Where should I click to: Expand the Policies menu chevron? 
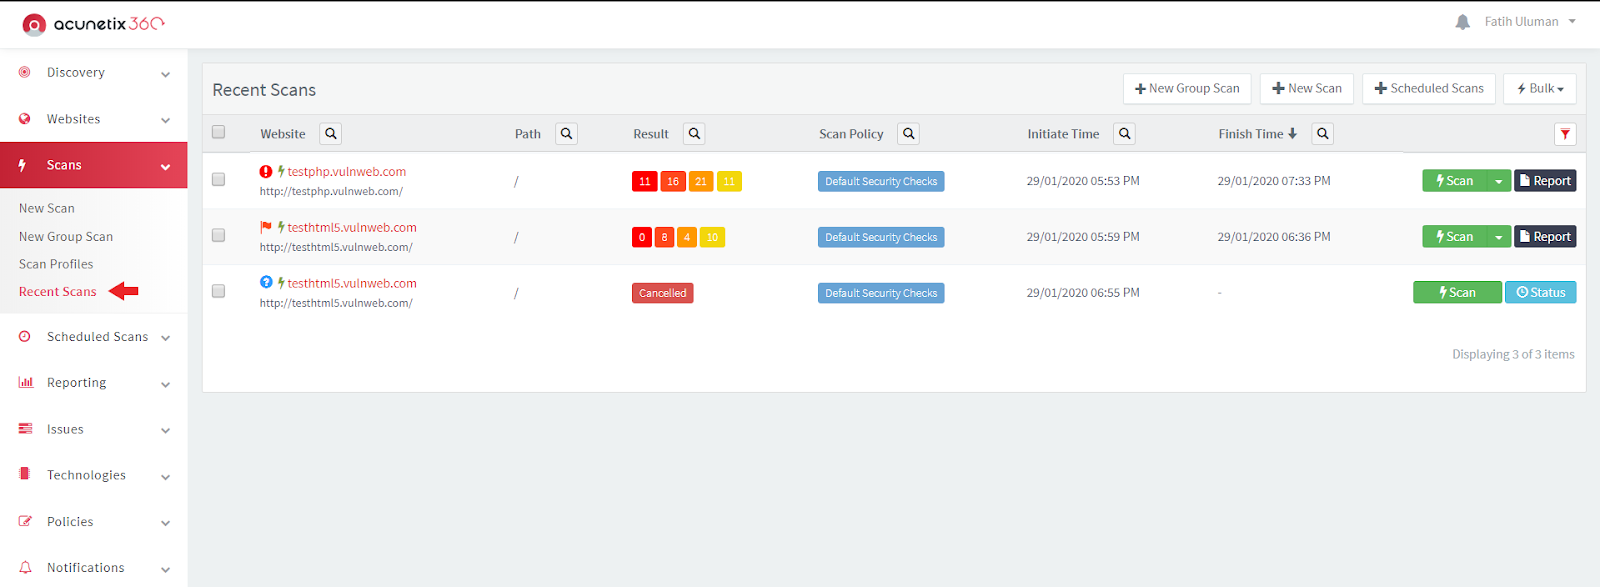click(165, 523)
